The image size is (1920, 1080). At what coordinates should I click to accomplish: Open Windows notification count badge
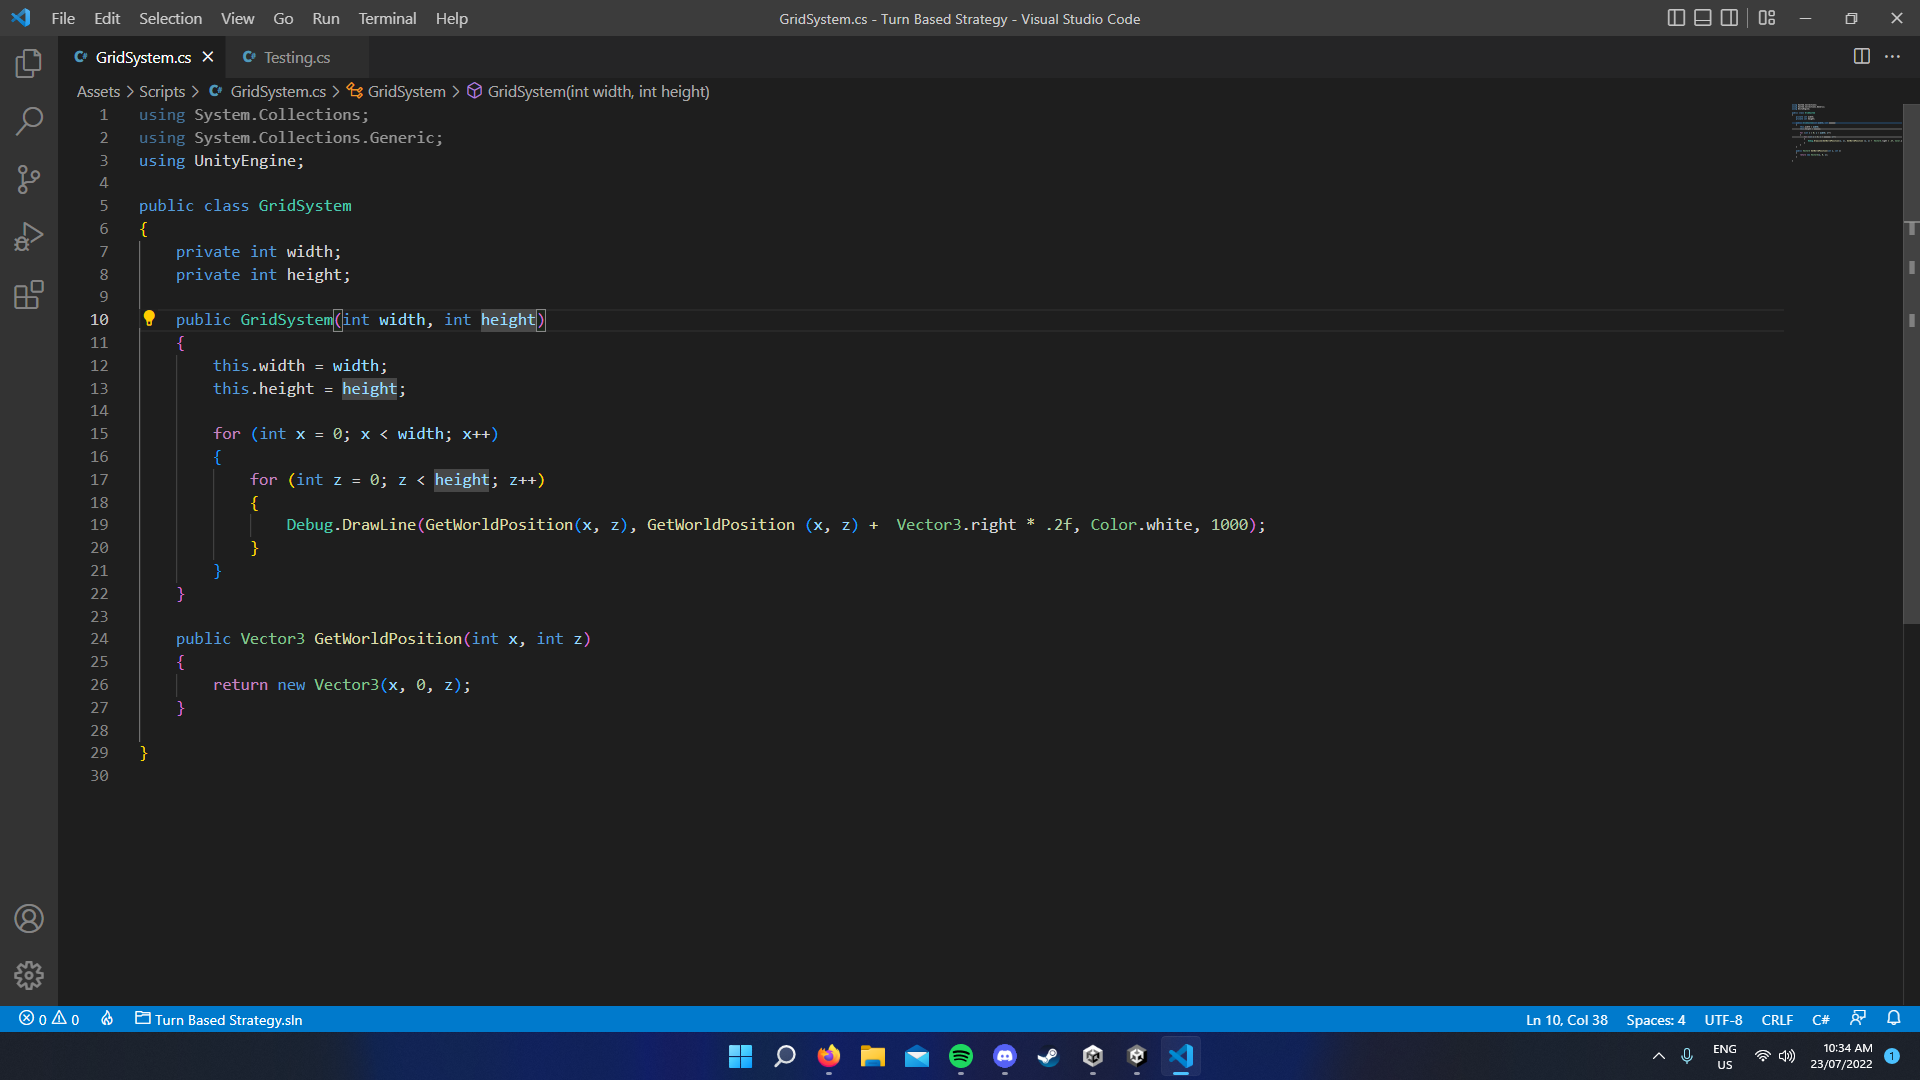click(x=1892, y=1056)
